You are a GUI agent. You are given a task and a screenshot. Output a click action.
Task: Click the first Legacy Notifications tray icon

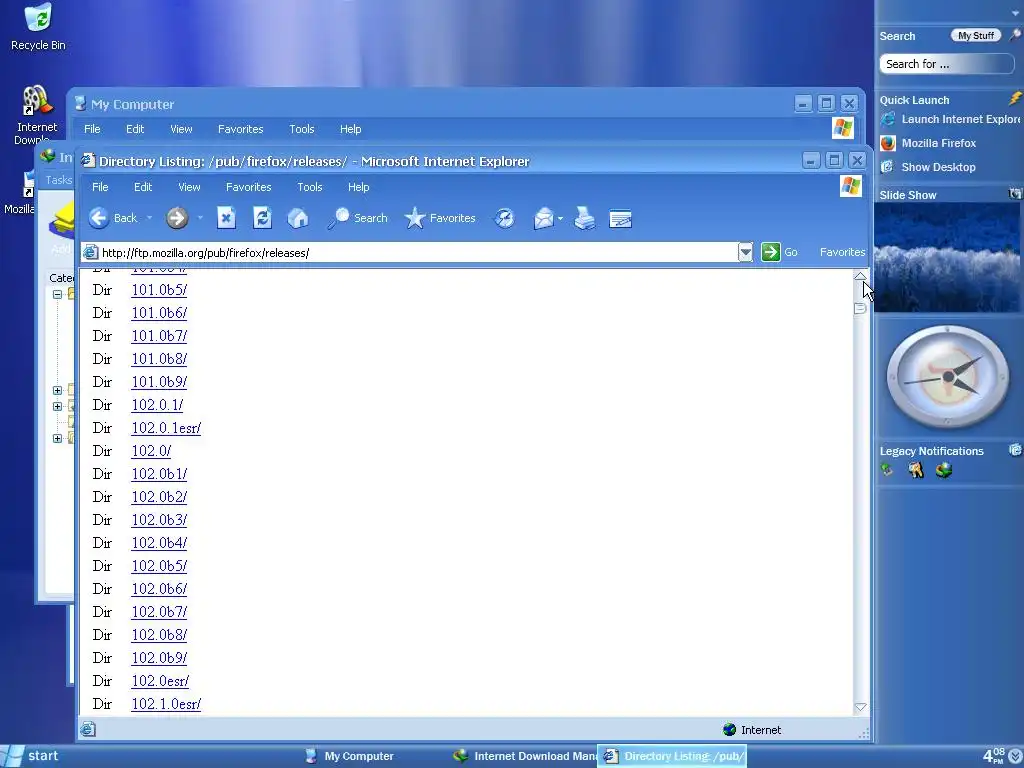887,470
